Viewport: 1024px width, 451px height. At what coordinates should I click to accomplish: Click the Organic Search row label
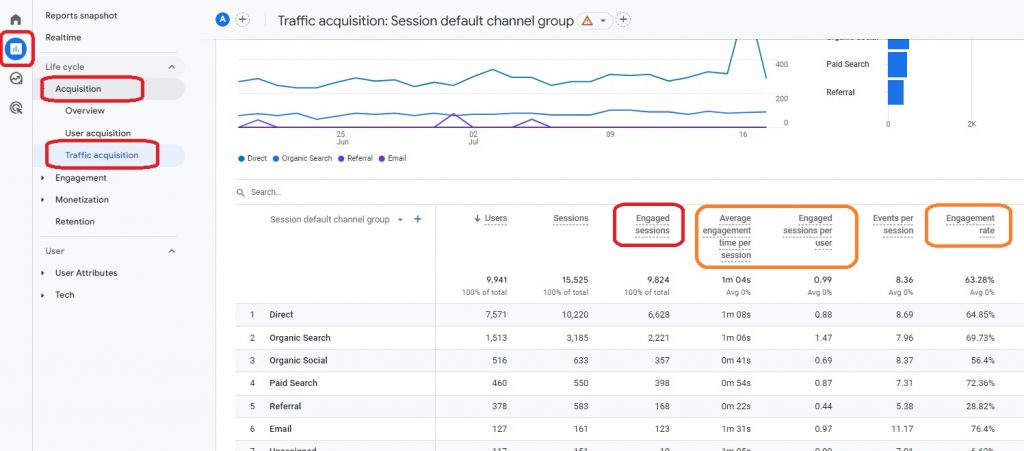point(300,338)
